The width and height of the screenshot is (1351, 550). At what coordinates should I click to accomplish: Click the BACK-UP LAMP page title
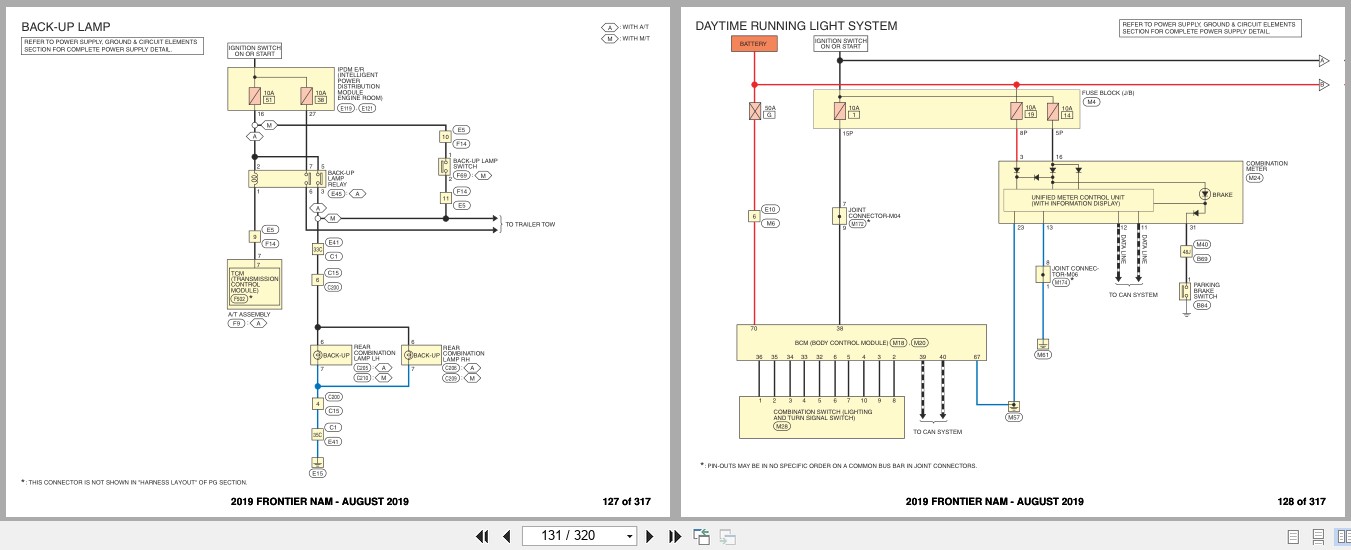[66, 26]
